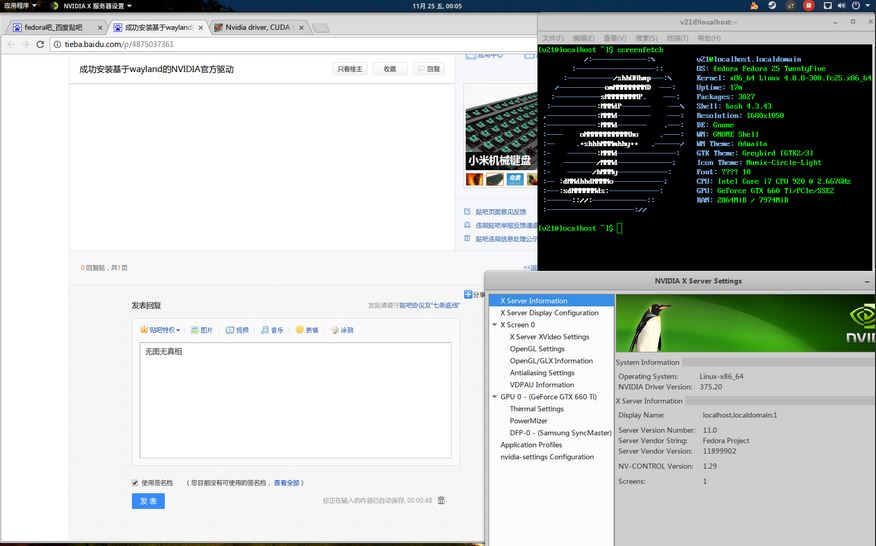Select nvidia-settings Configuration
The width and height of the screenshot is (876, 546).
pyautogui.click(x=547, y=457)
